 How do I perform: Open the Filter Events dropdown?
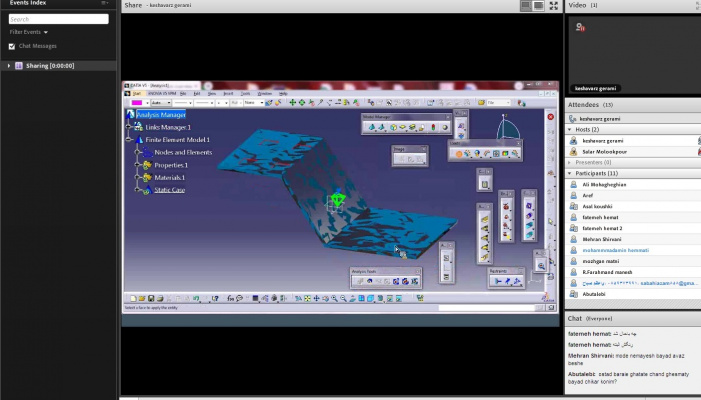point(29,32)
